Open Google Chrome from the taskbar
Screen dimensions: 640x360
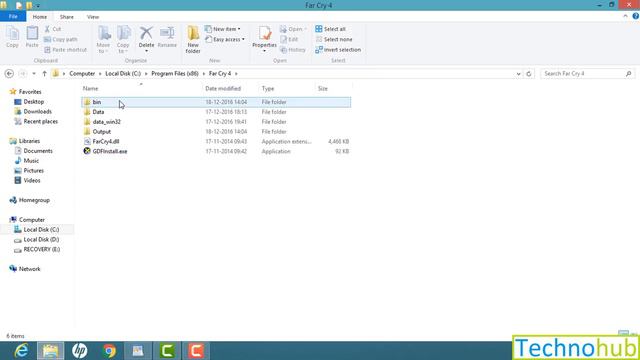tap(109, 351)
